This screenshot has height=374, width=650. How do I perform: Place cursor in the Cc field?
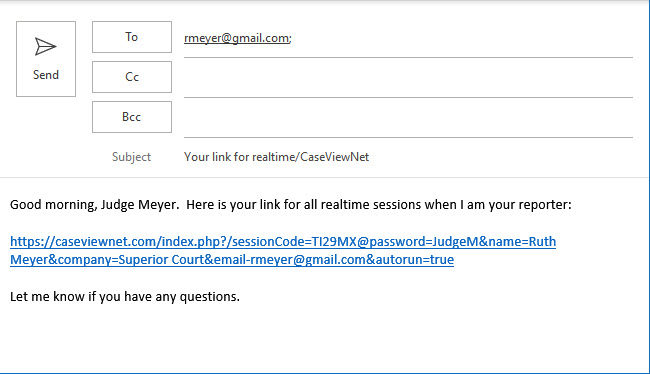tap(408, 79)
